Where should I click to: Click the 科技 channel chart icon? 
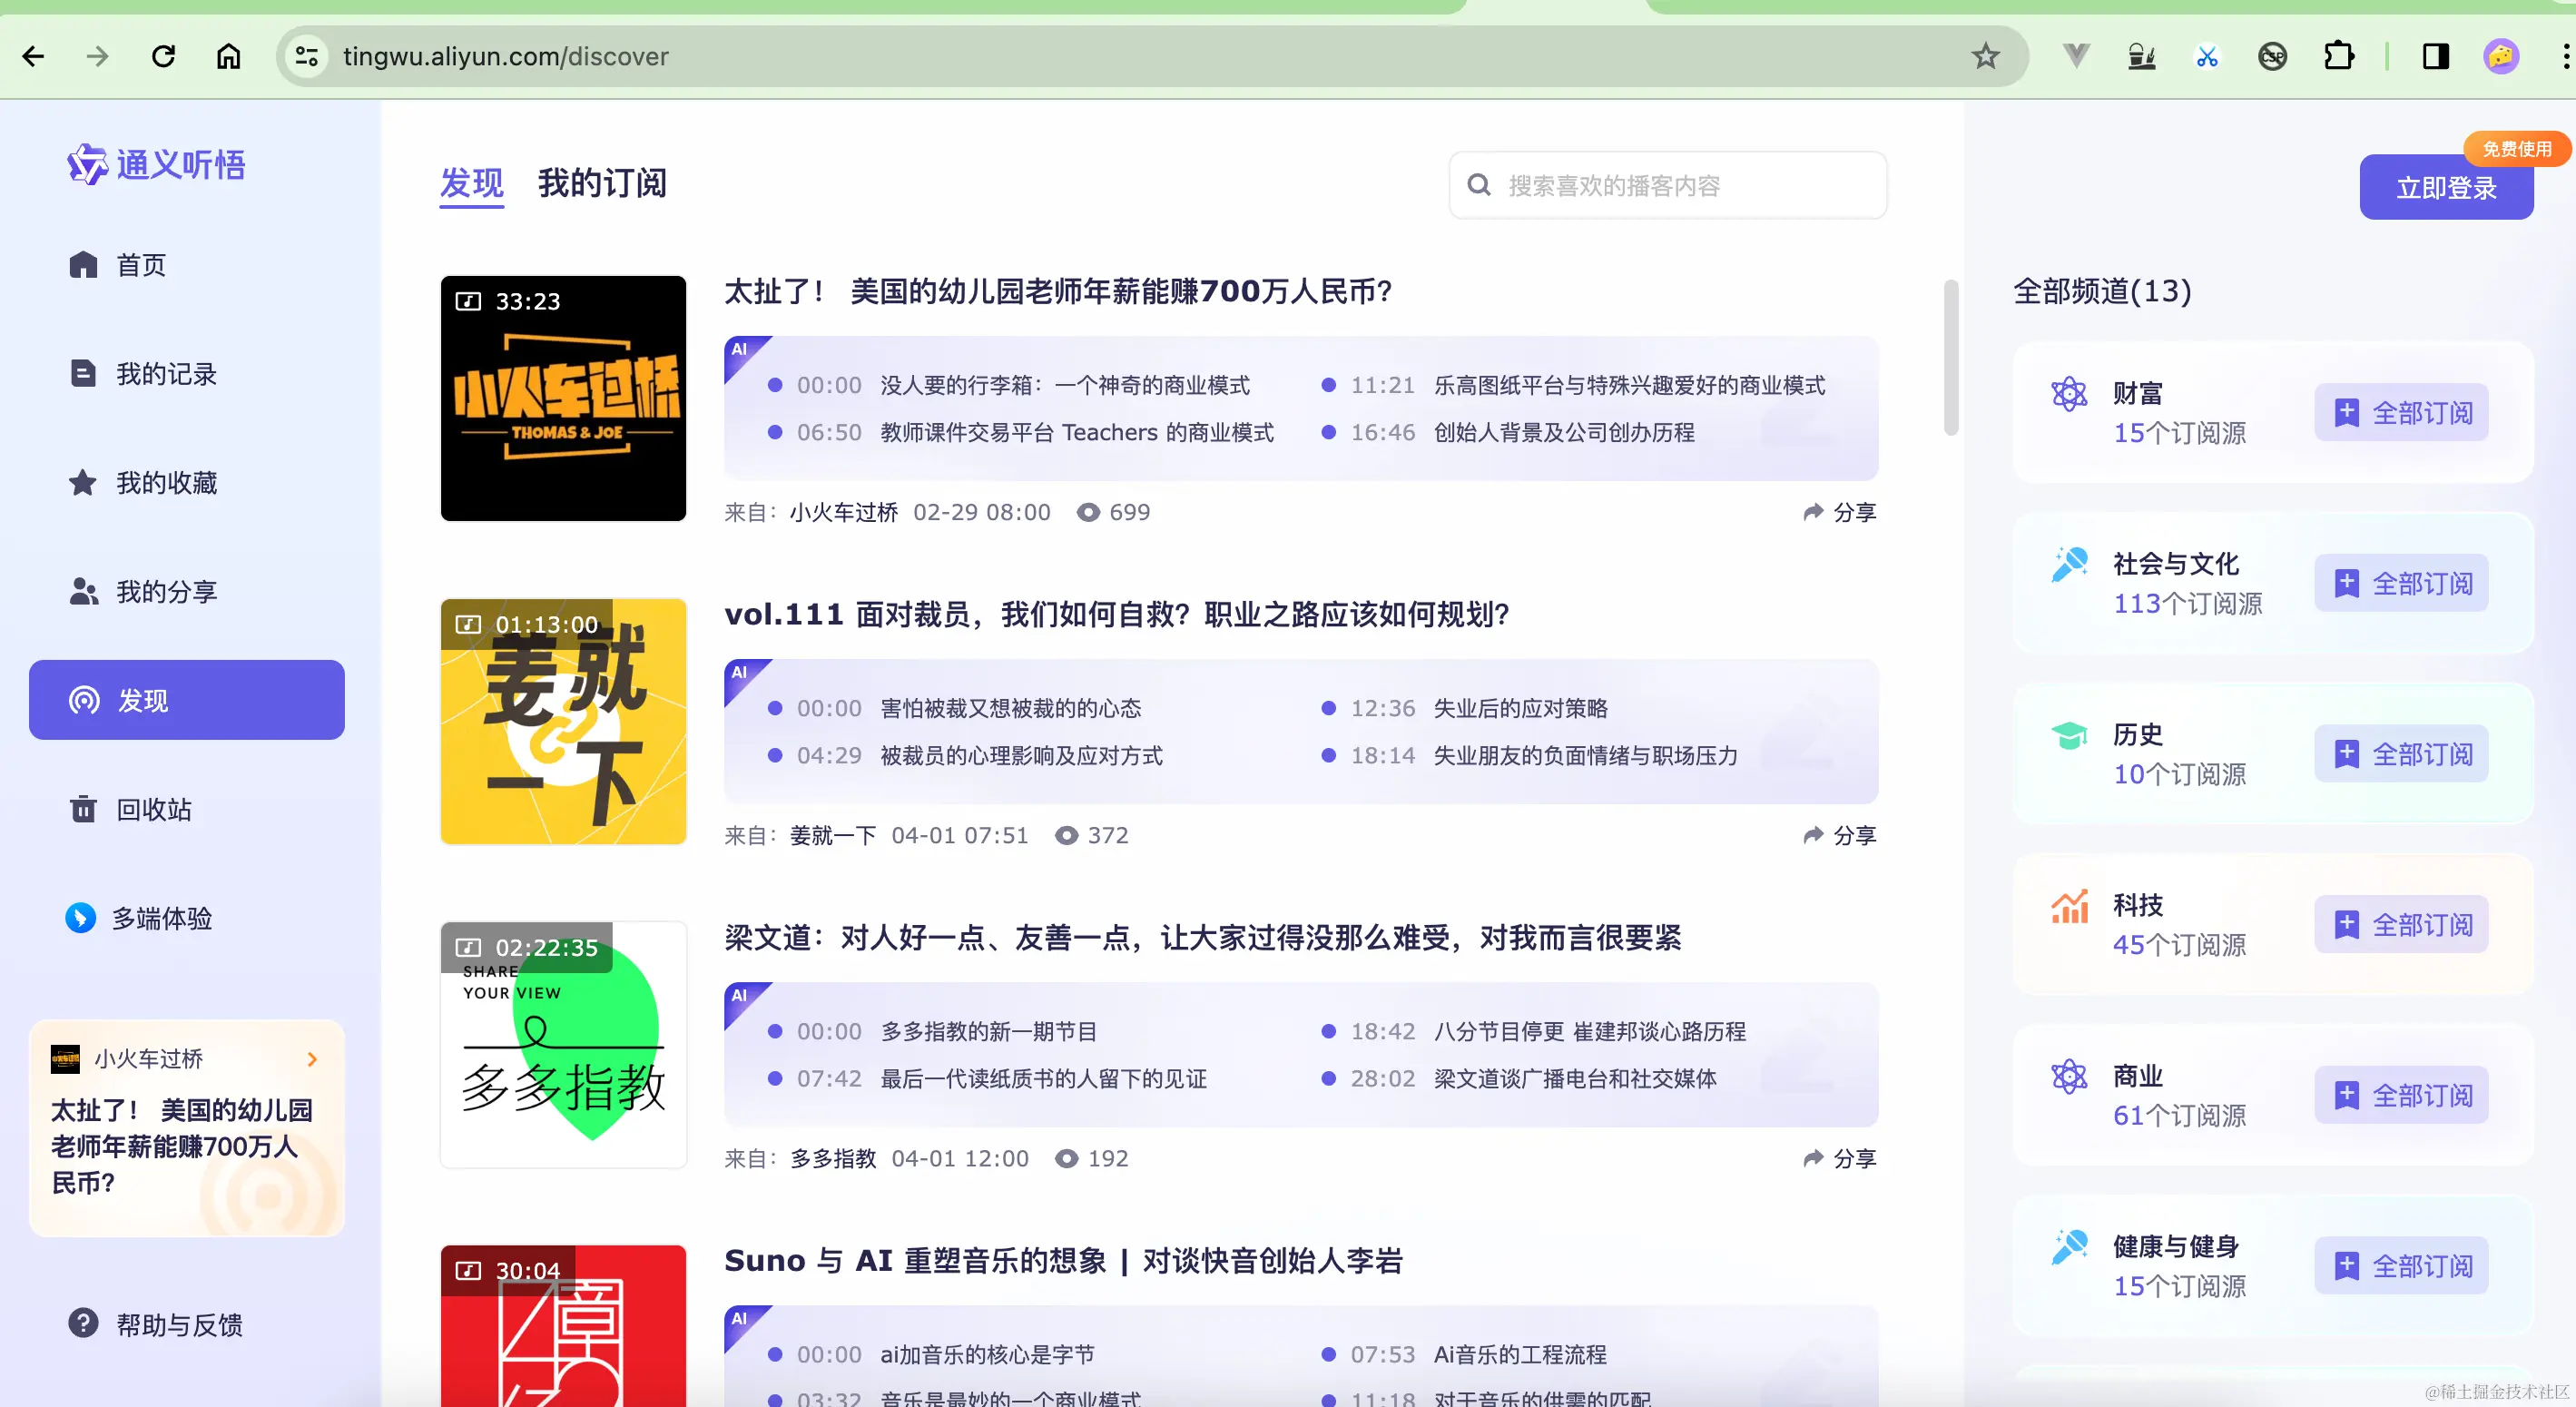click(2069, 906)
